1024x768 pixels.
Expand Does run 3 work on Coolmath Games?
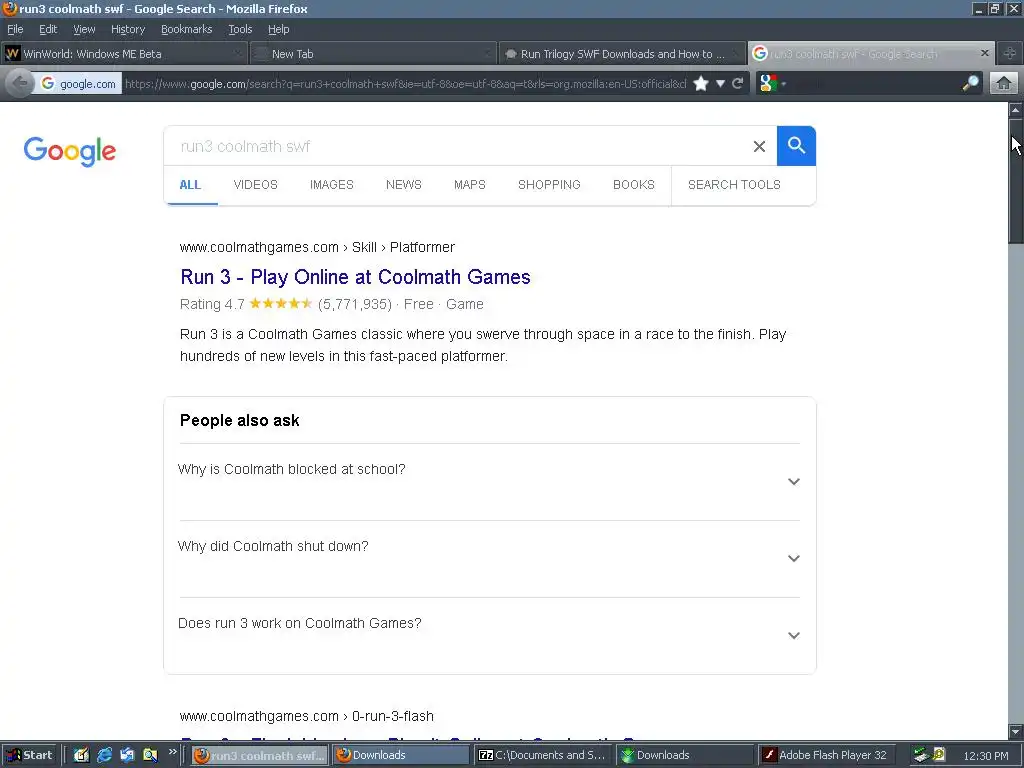pos(490,636)
